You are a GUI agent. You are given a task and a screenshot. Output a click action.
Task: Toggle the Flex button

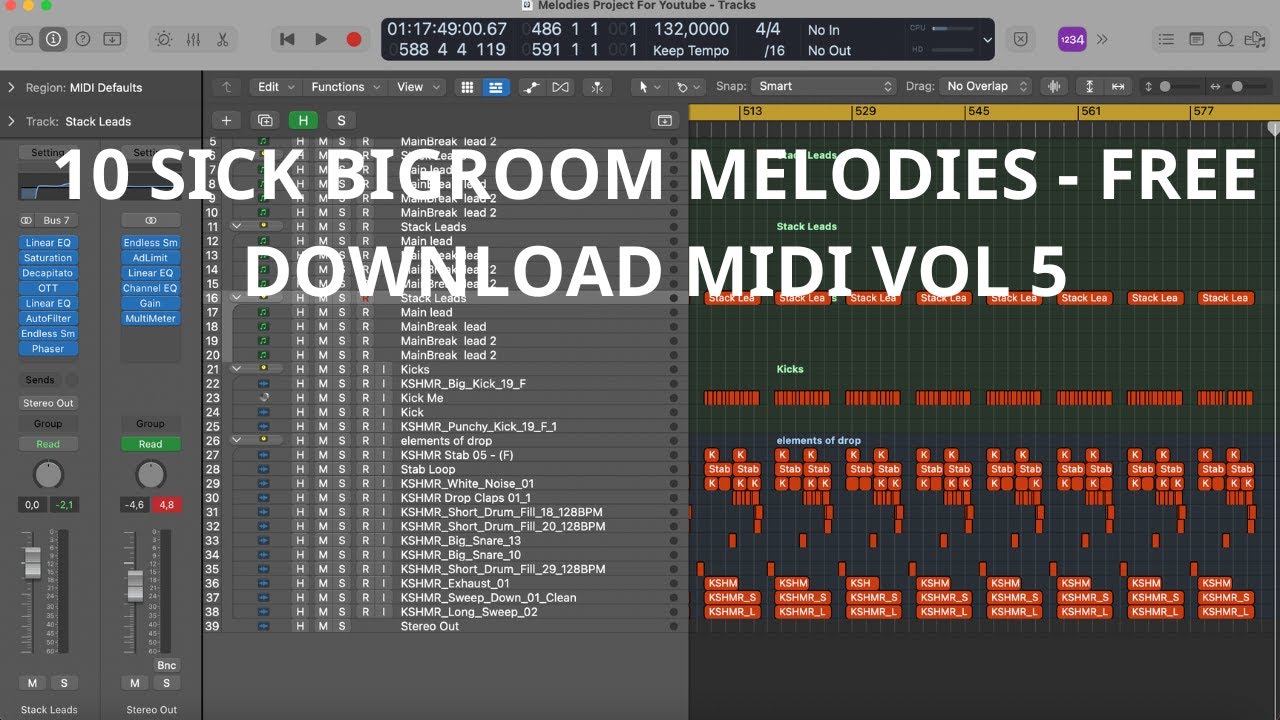[x=560, y=87]
